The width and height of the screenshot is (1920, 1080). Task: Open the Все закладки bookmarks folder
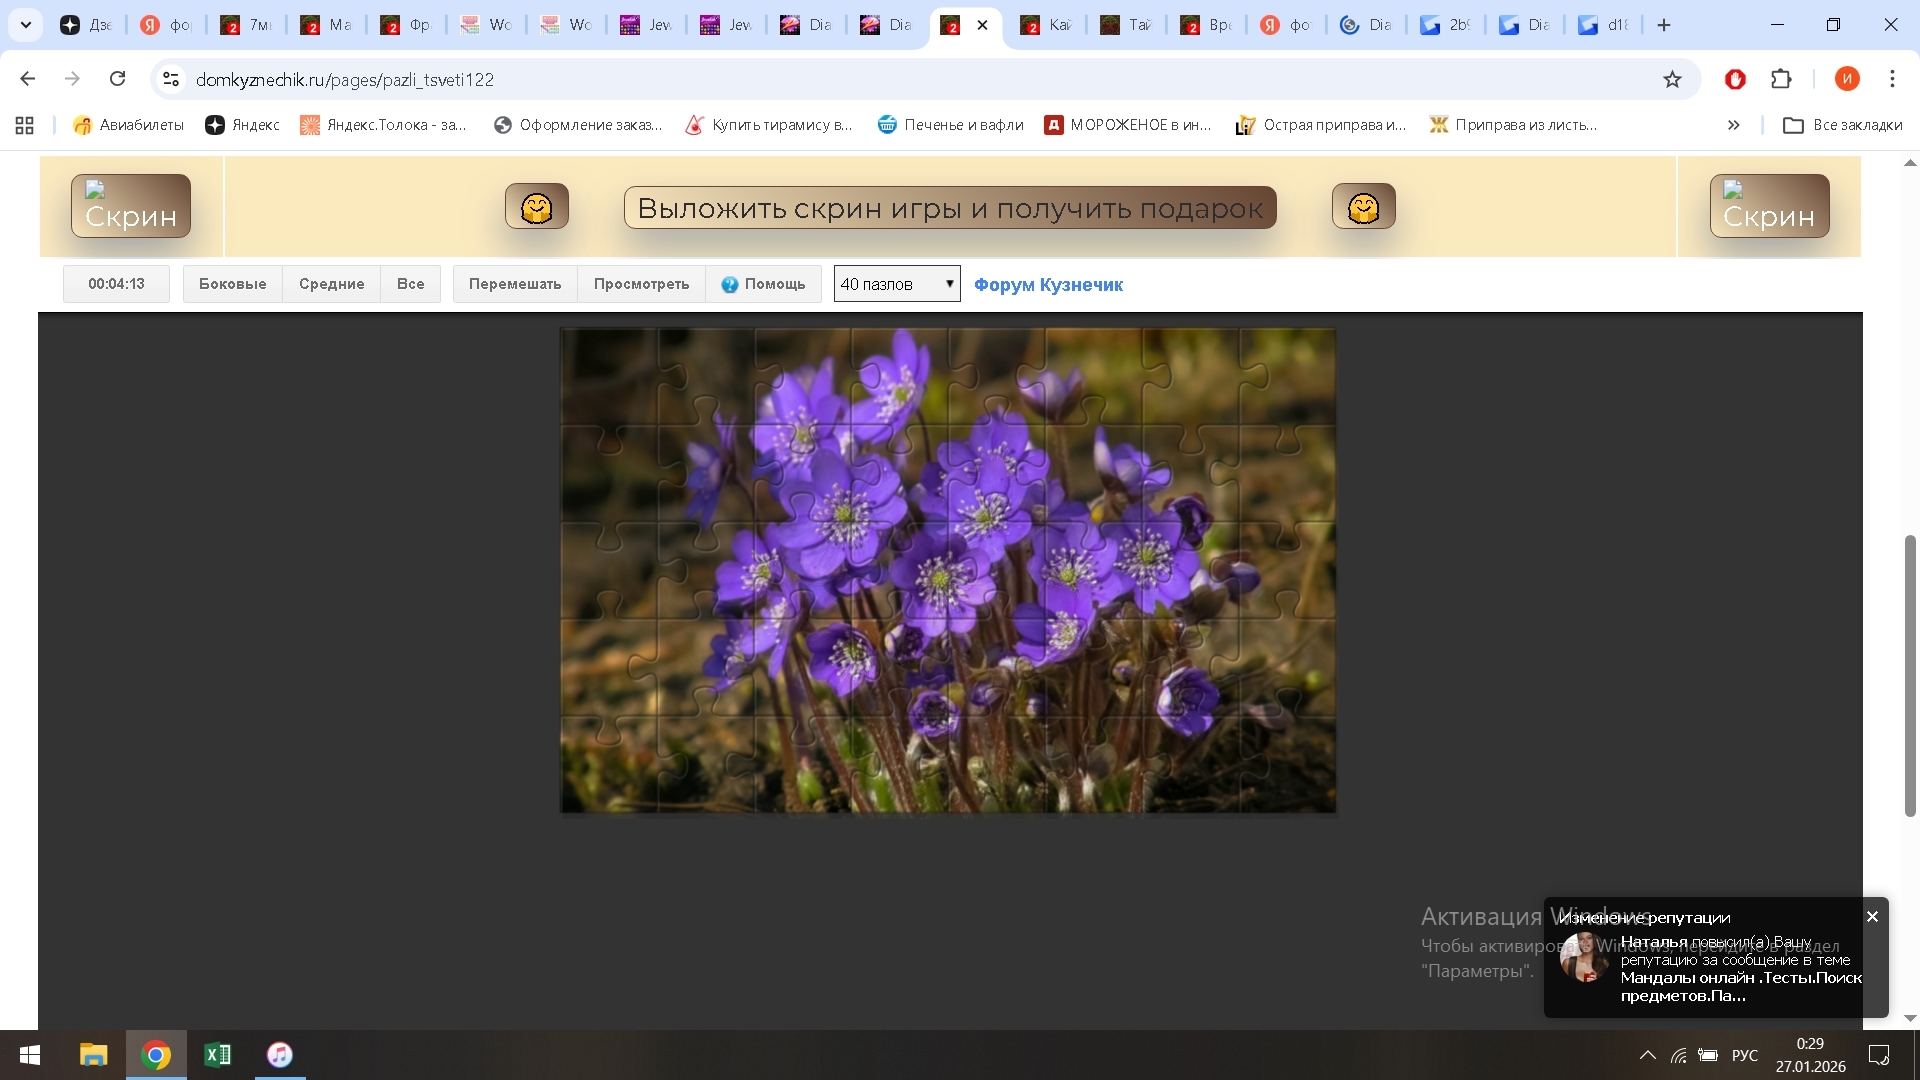point(1843,125)
